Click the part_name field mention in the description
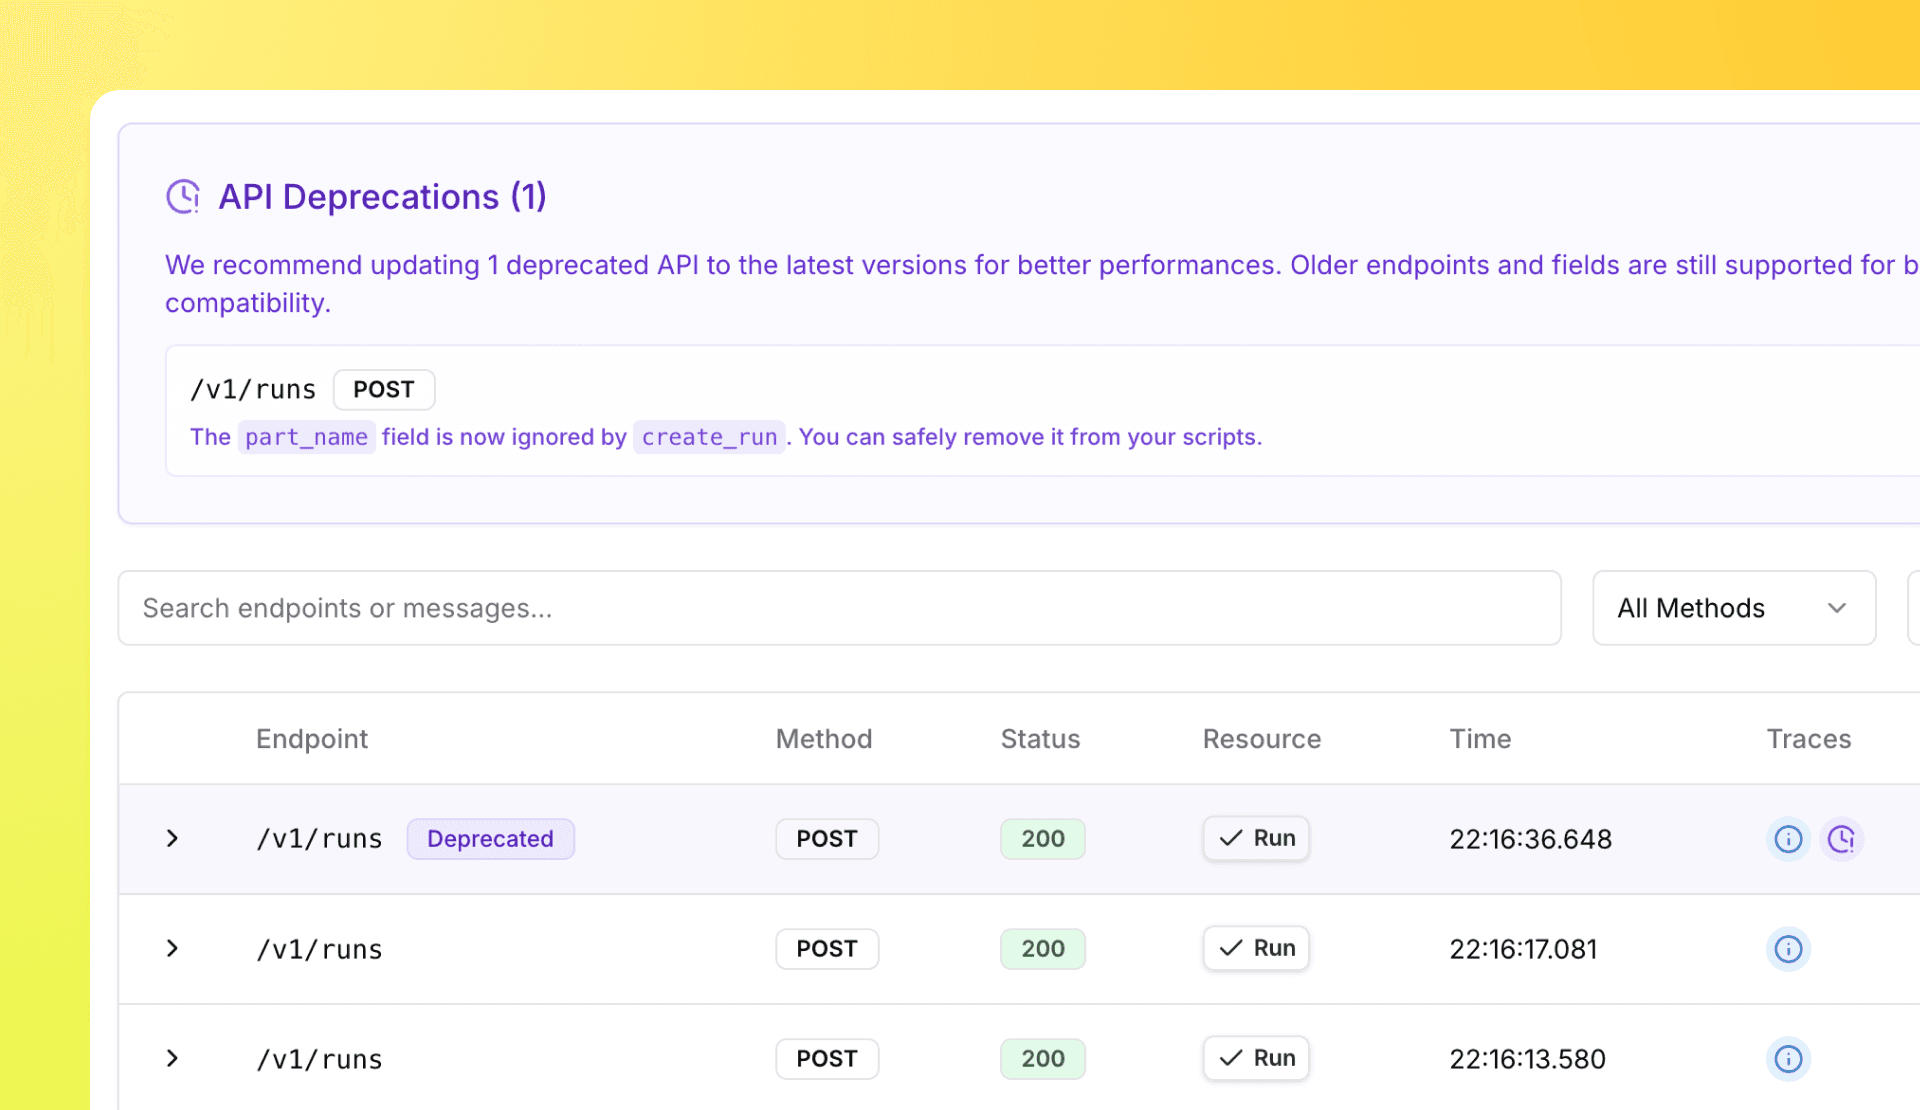The width and height of the screenshot is (1920, 1110). 306,437
